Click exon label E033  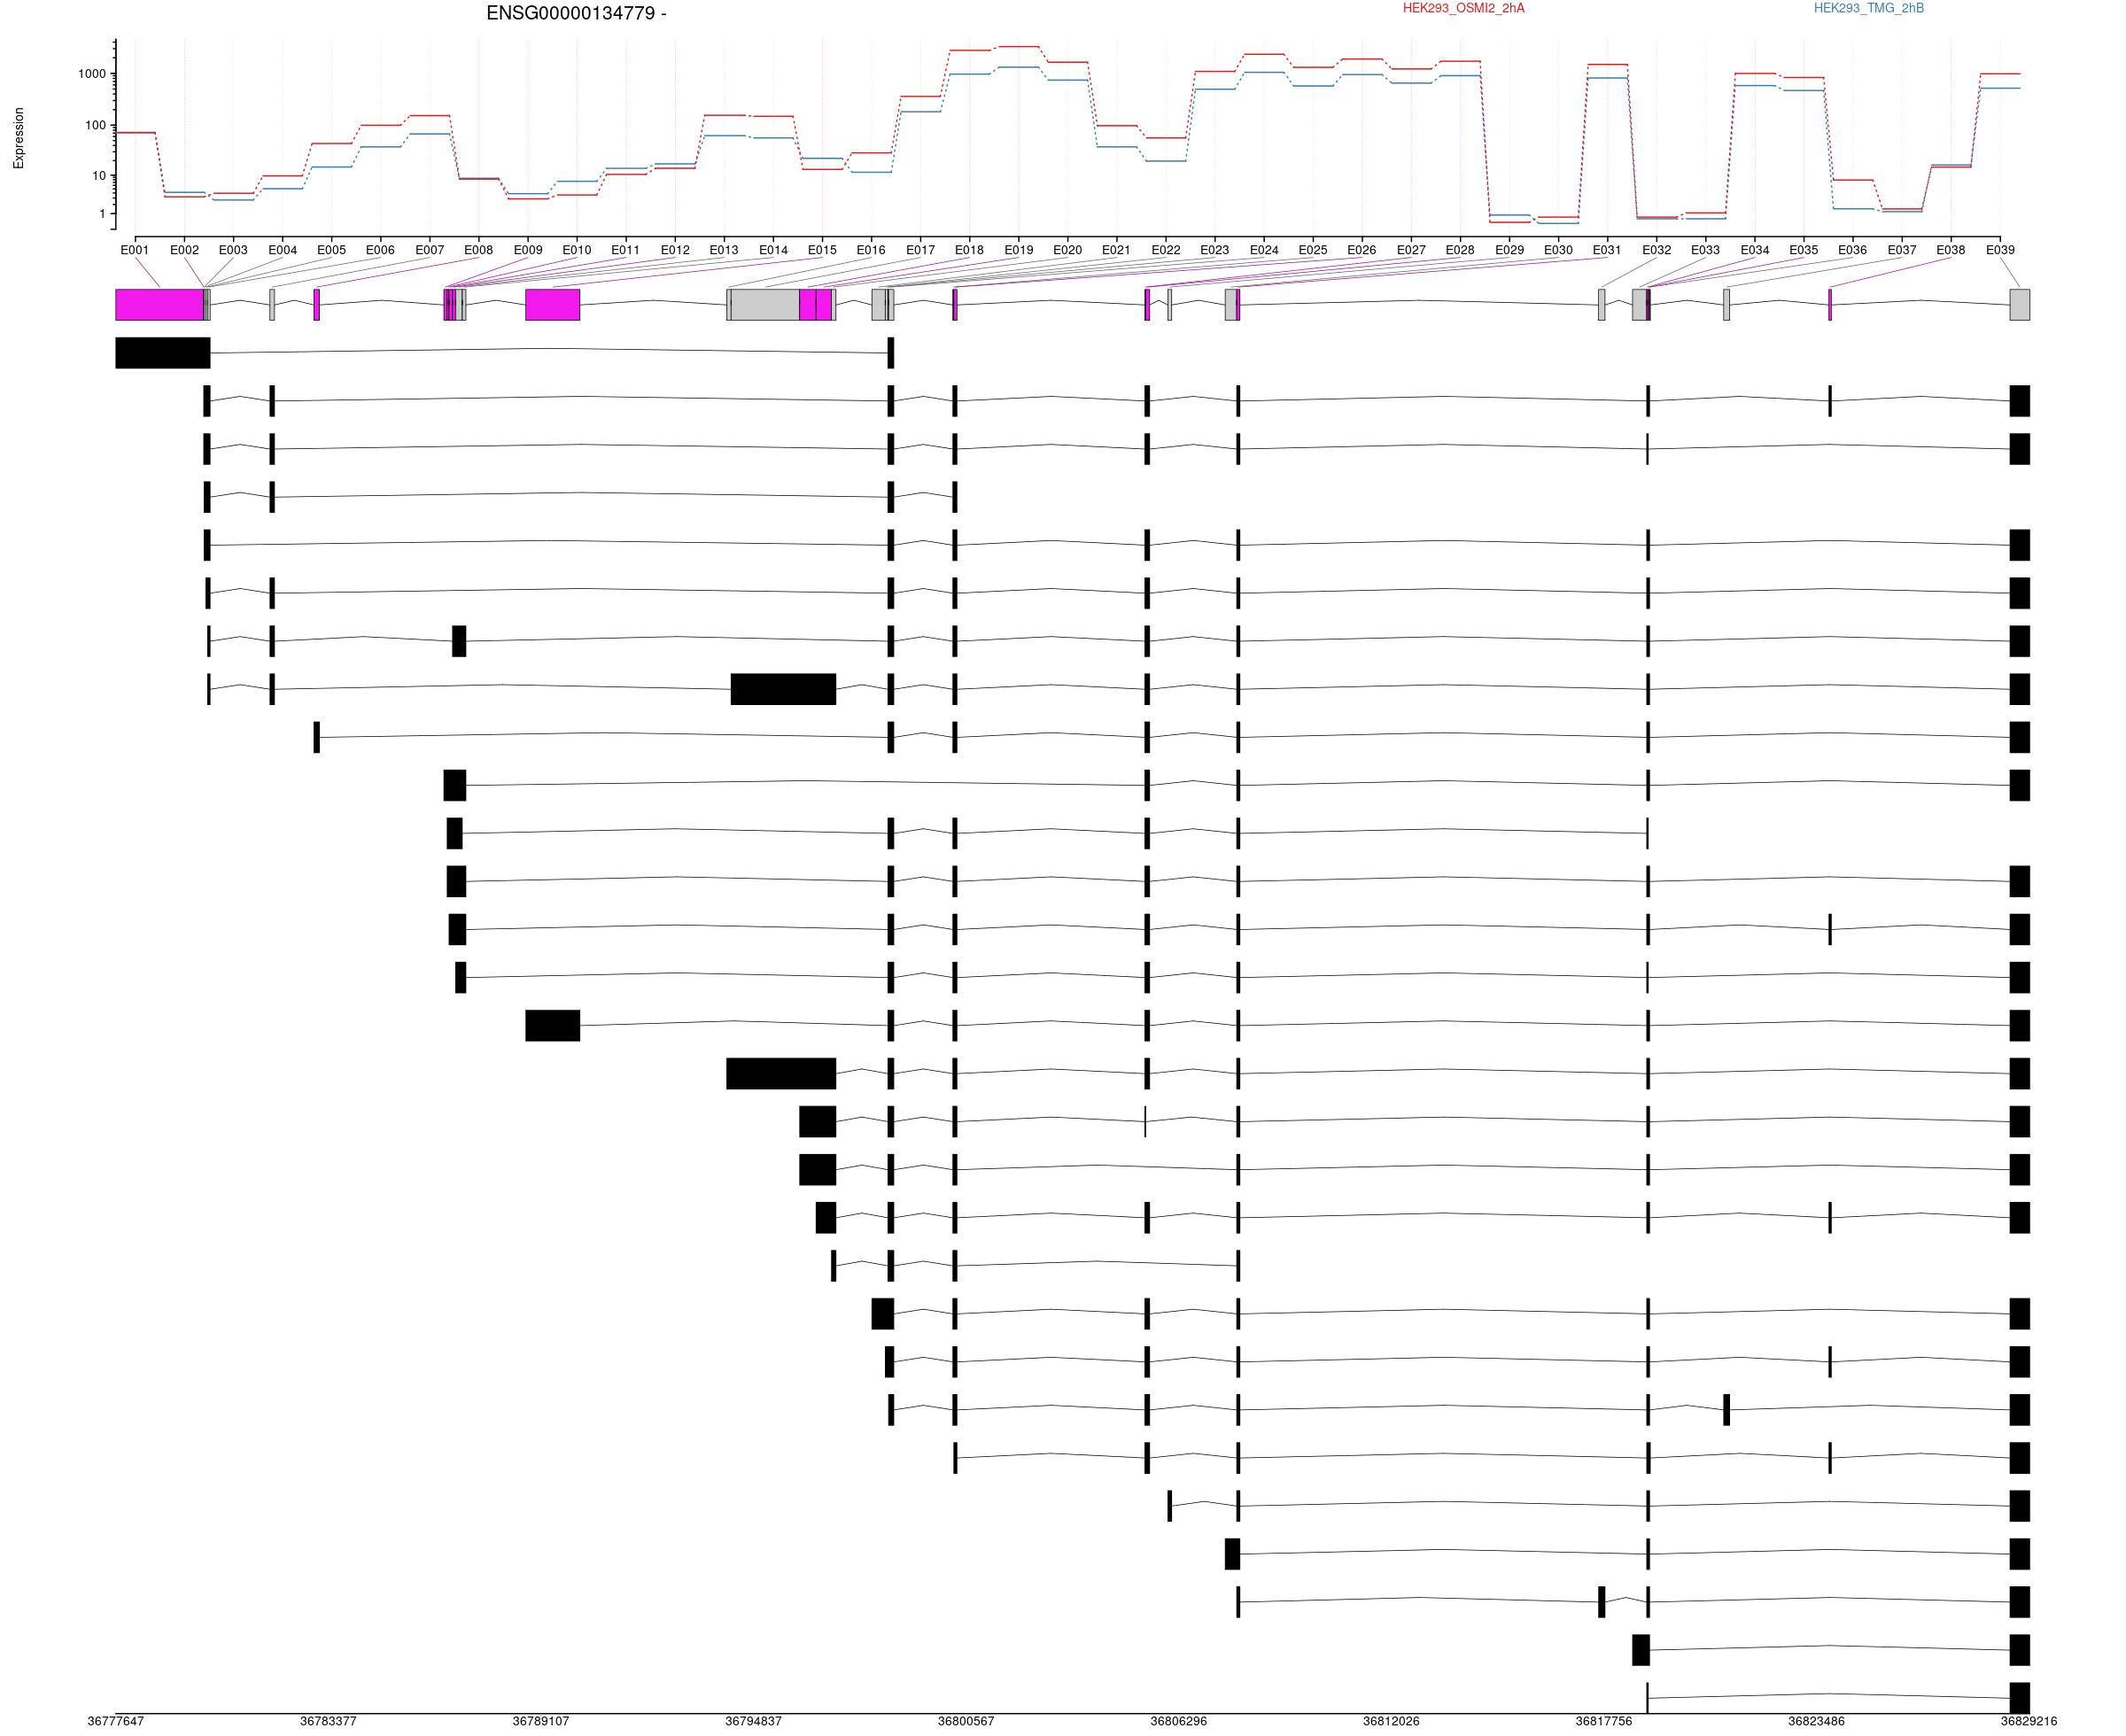(1705, 250)
